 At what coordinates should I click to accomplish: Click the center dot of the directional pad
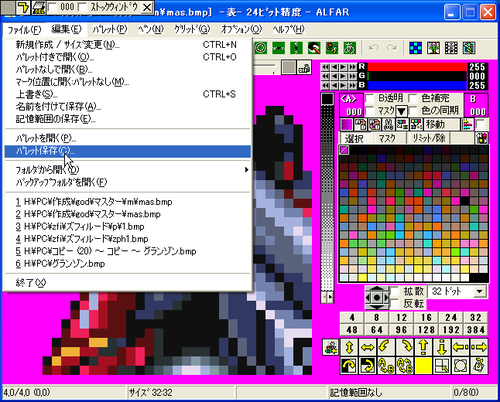pos(377,297)
